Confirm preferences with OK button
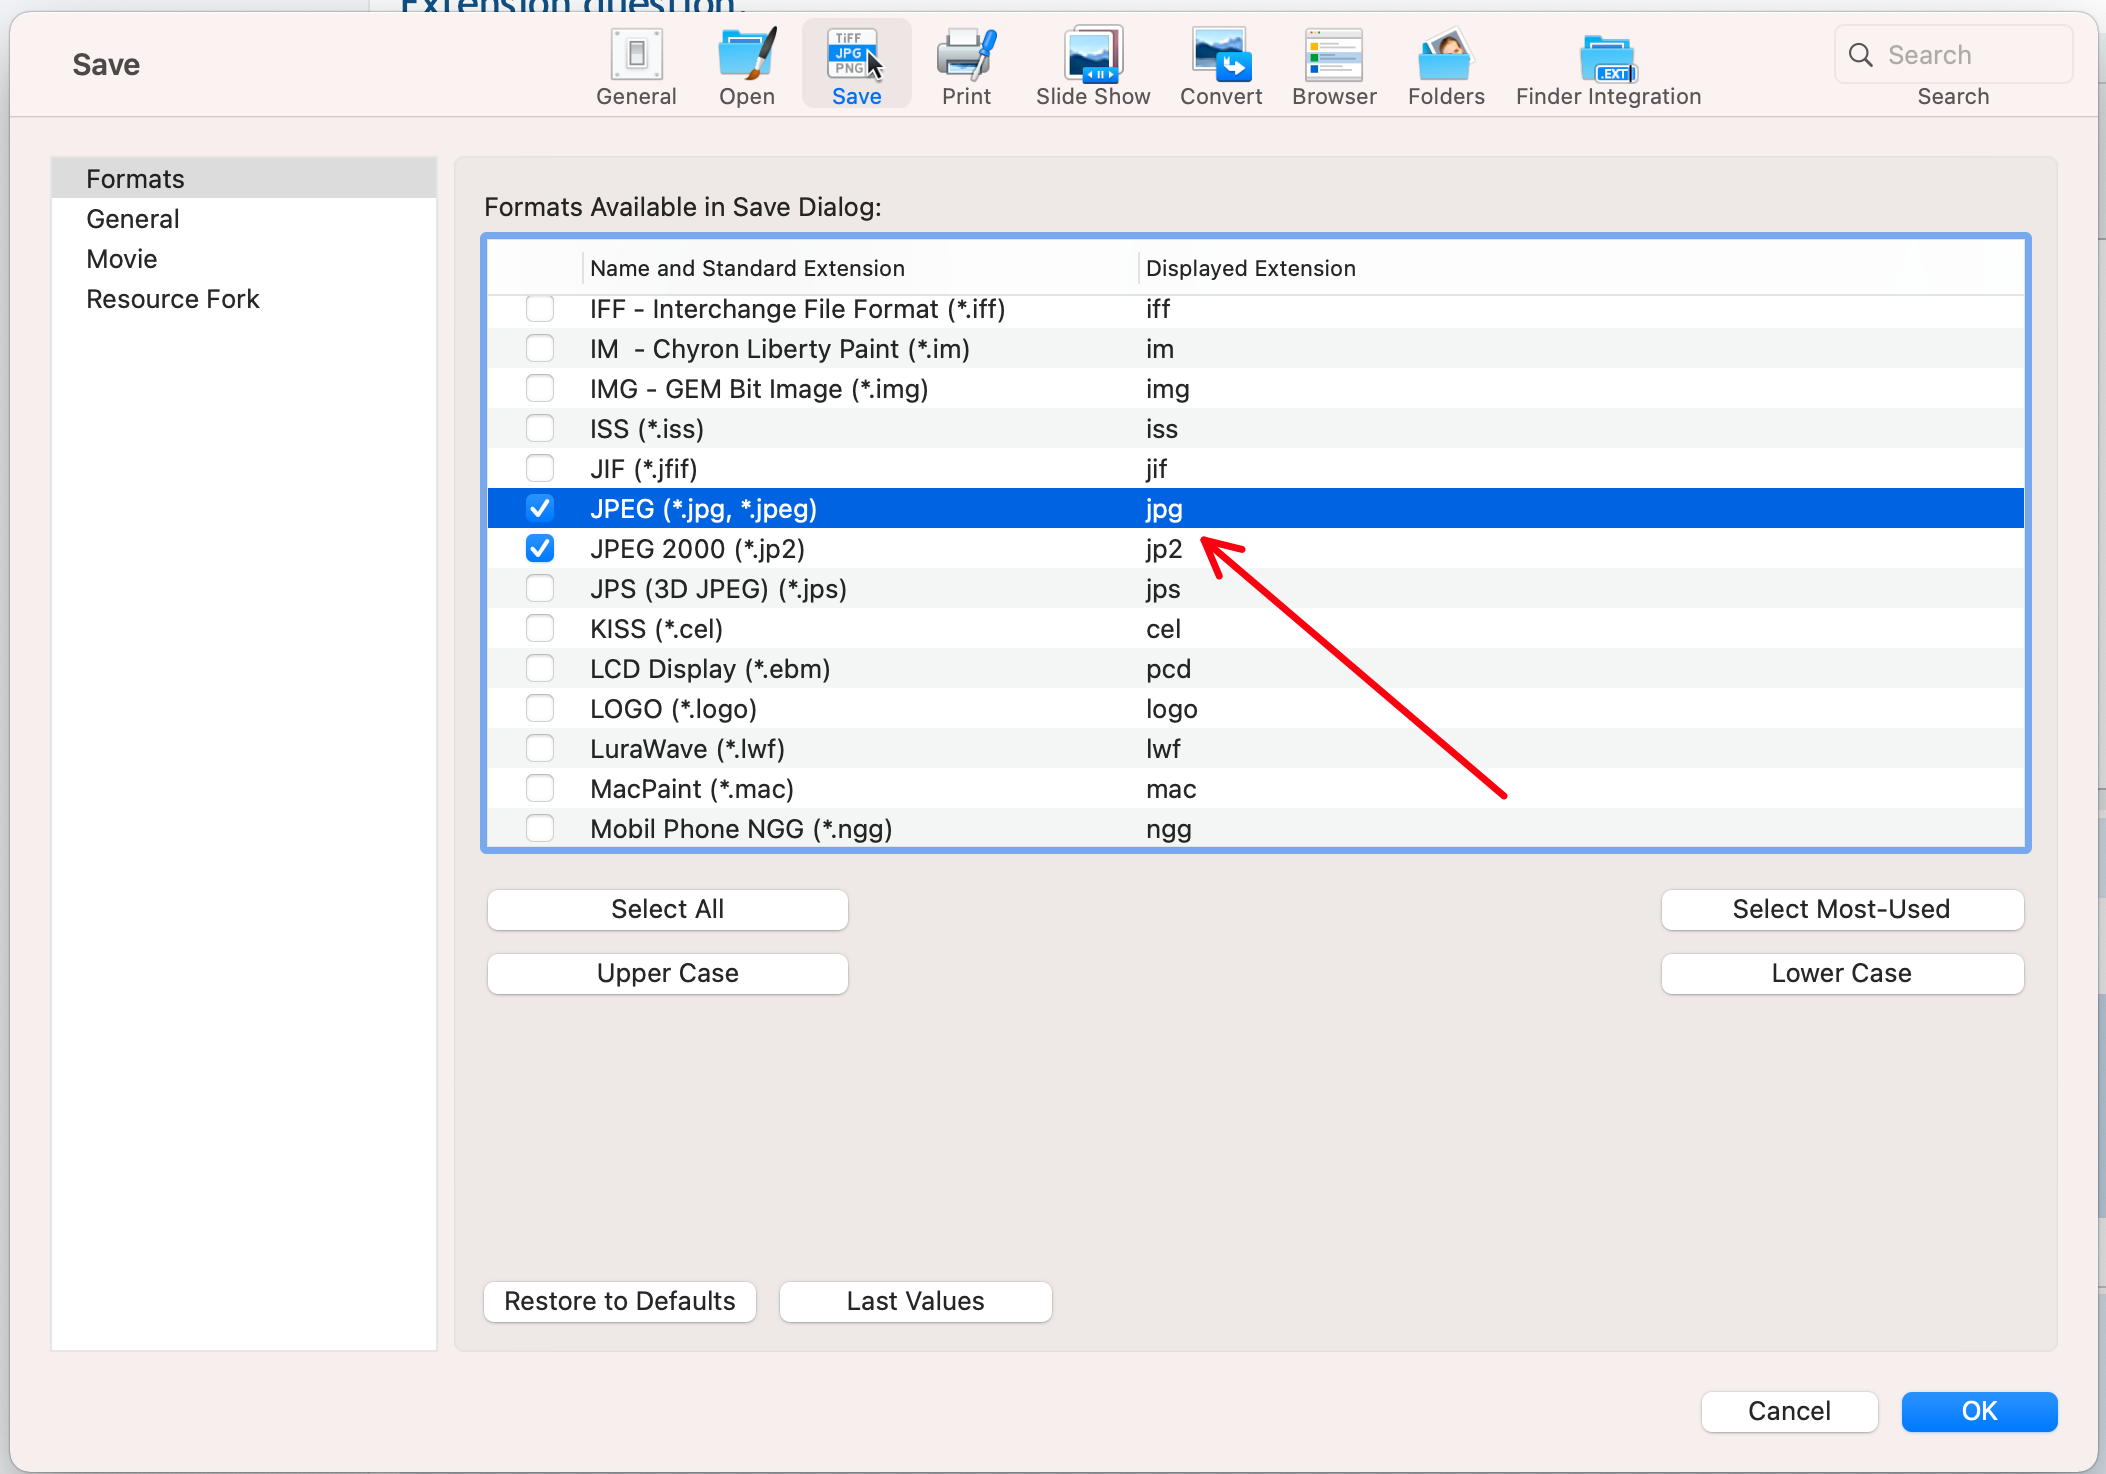Screen dimensions: 2106x1474 pos(1979,1411)
